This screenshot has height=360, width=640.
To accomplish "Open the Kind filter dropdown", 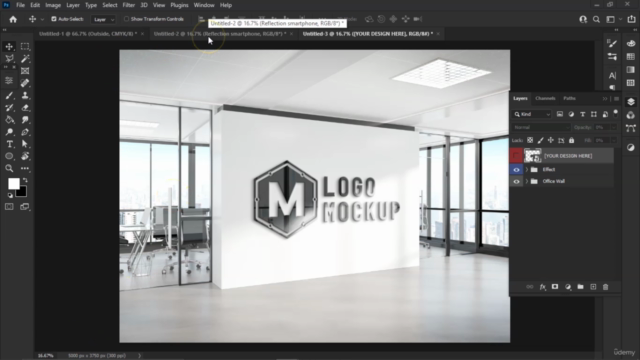I will [x=532, y=114].
